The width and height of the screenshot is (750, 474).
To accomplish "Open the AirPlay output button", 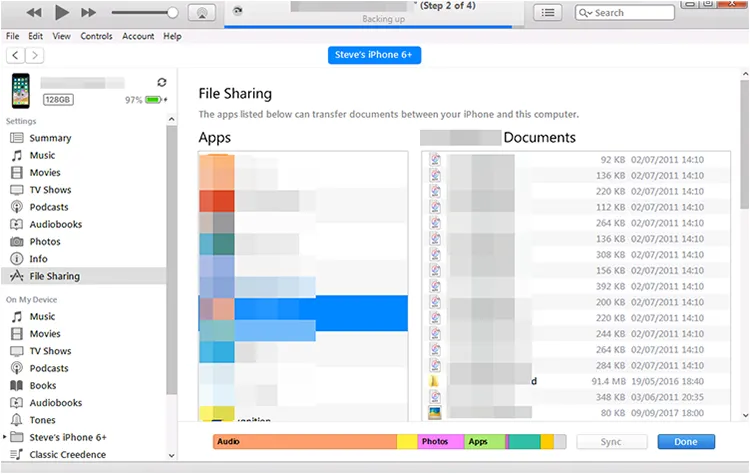I will tap(202, 13).
